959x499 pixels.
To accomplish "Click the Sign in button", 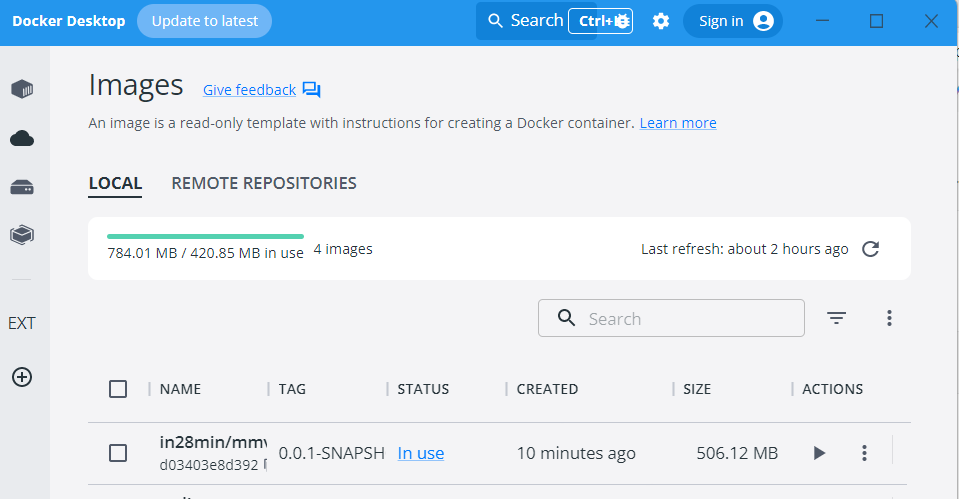I will coord(733,21).
